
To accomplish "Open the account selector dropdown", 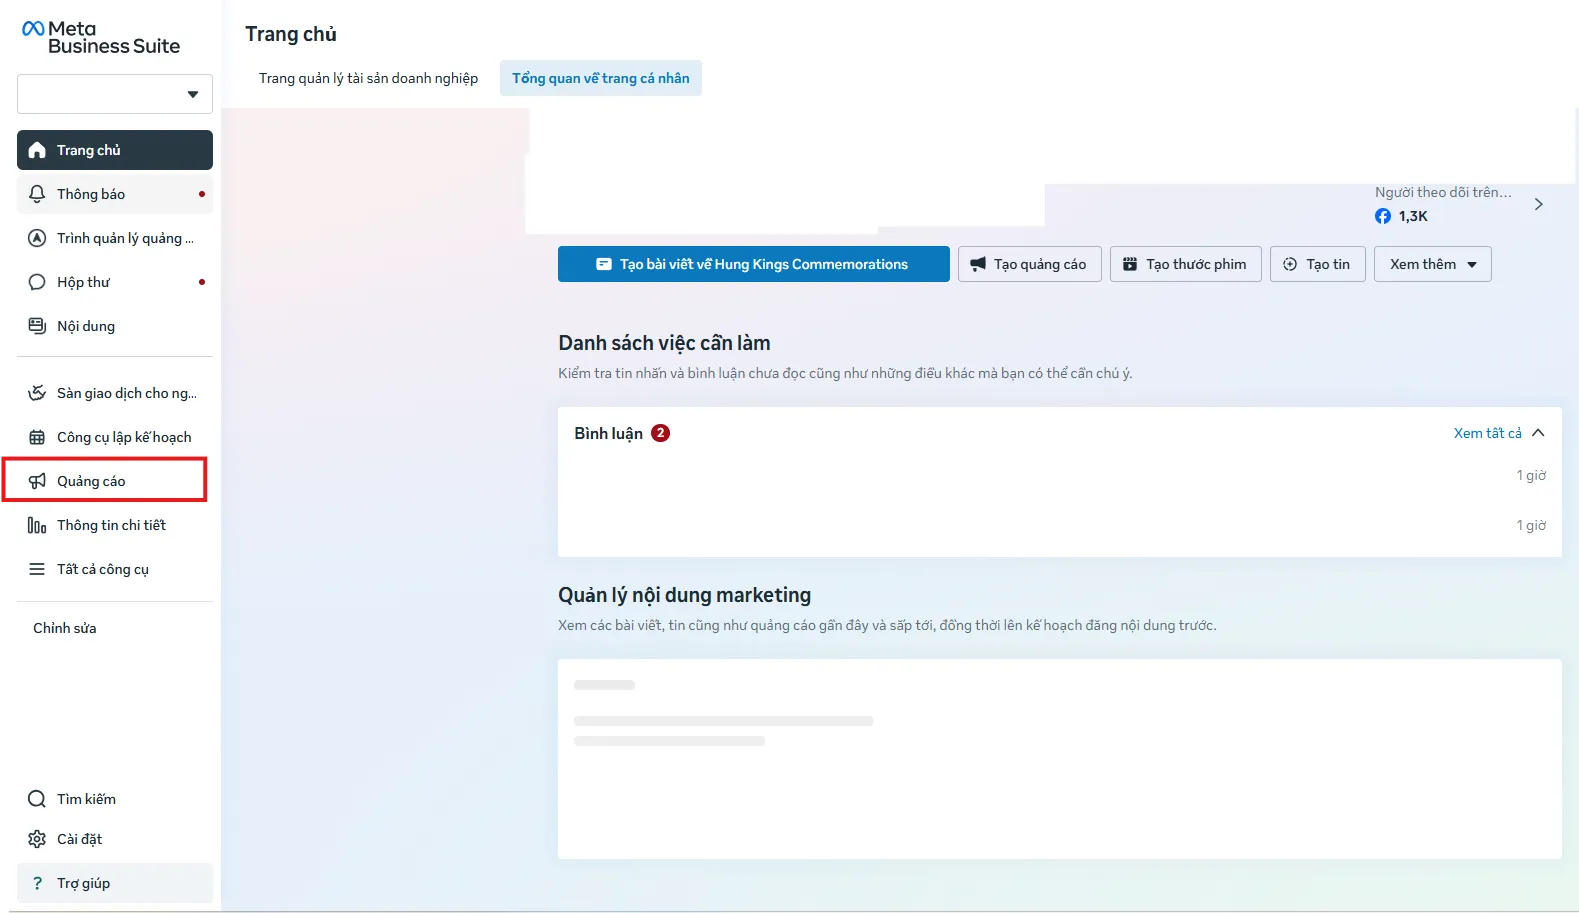I will tap(115, 94).
